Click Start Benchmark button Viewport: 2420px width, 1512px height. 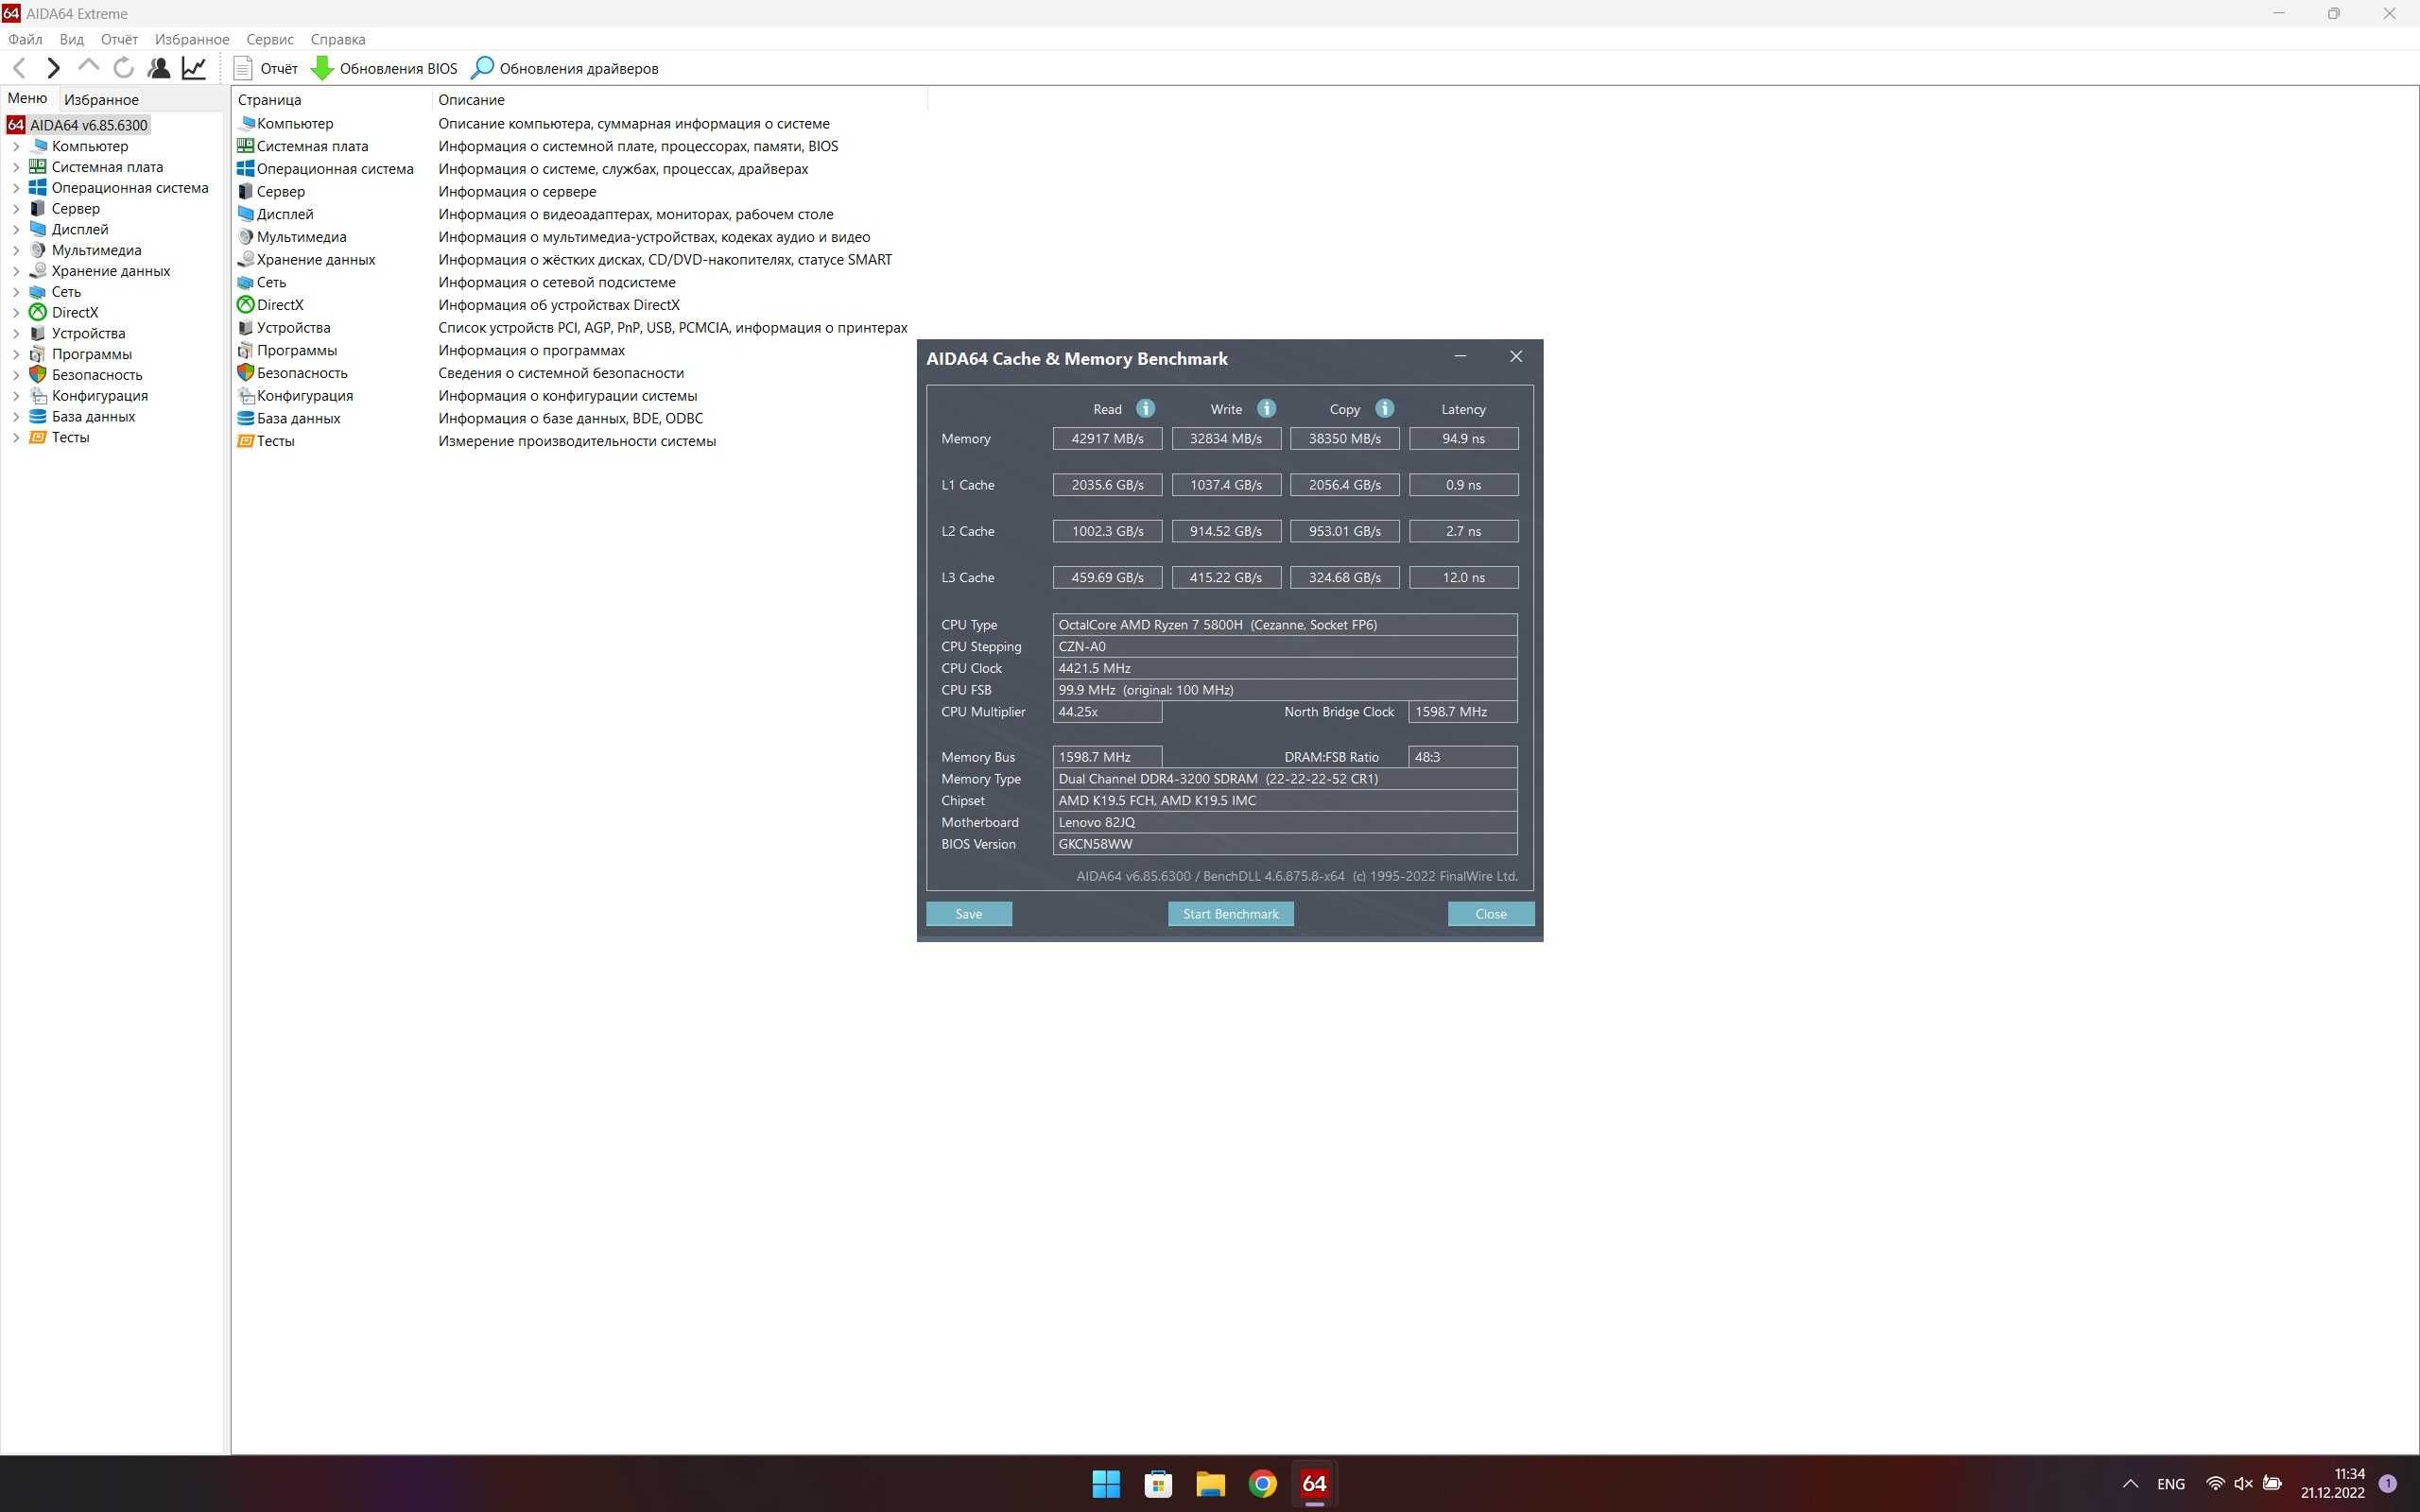(1230, 913)
